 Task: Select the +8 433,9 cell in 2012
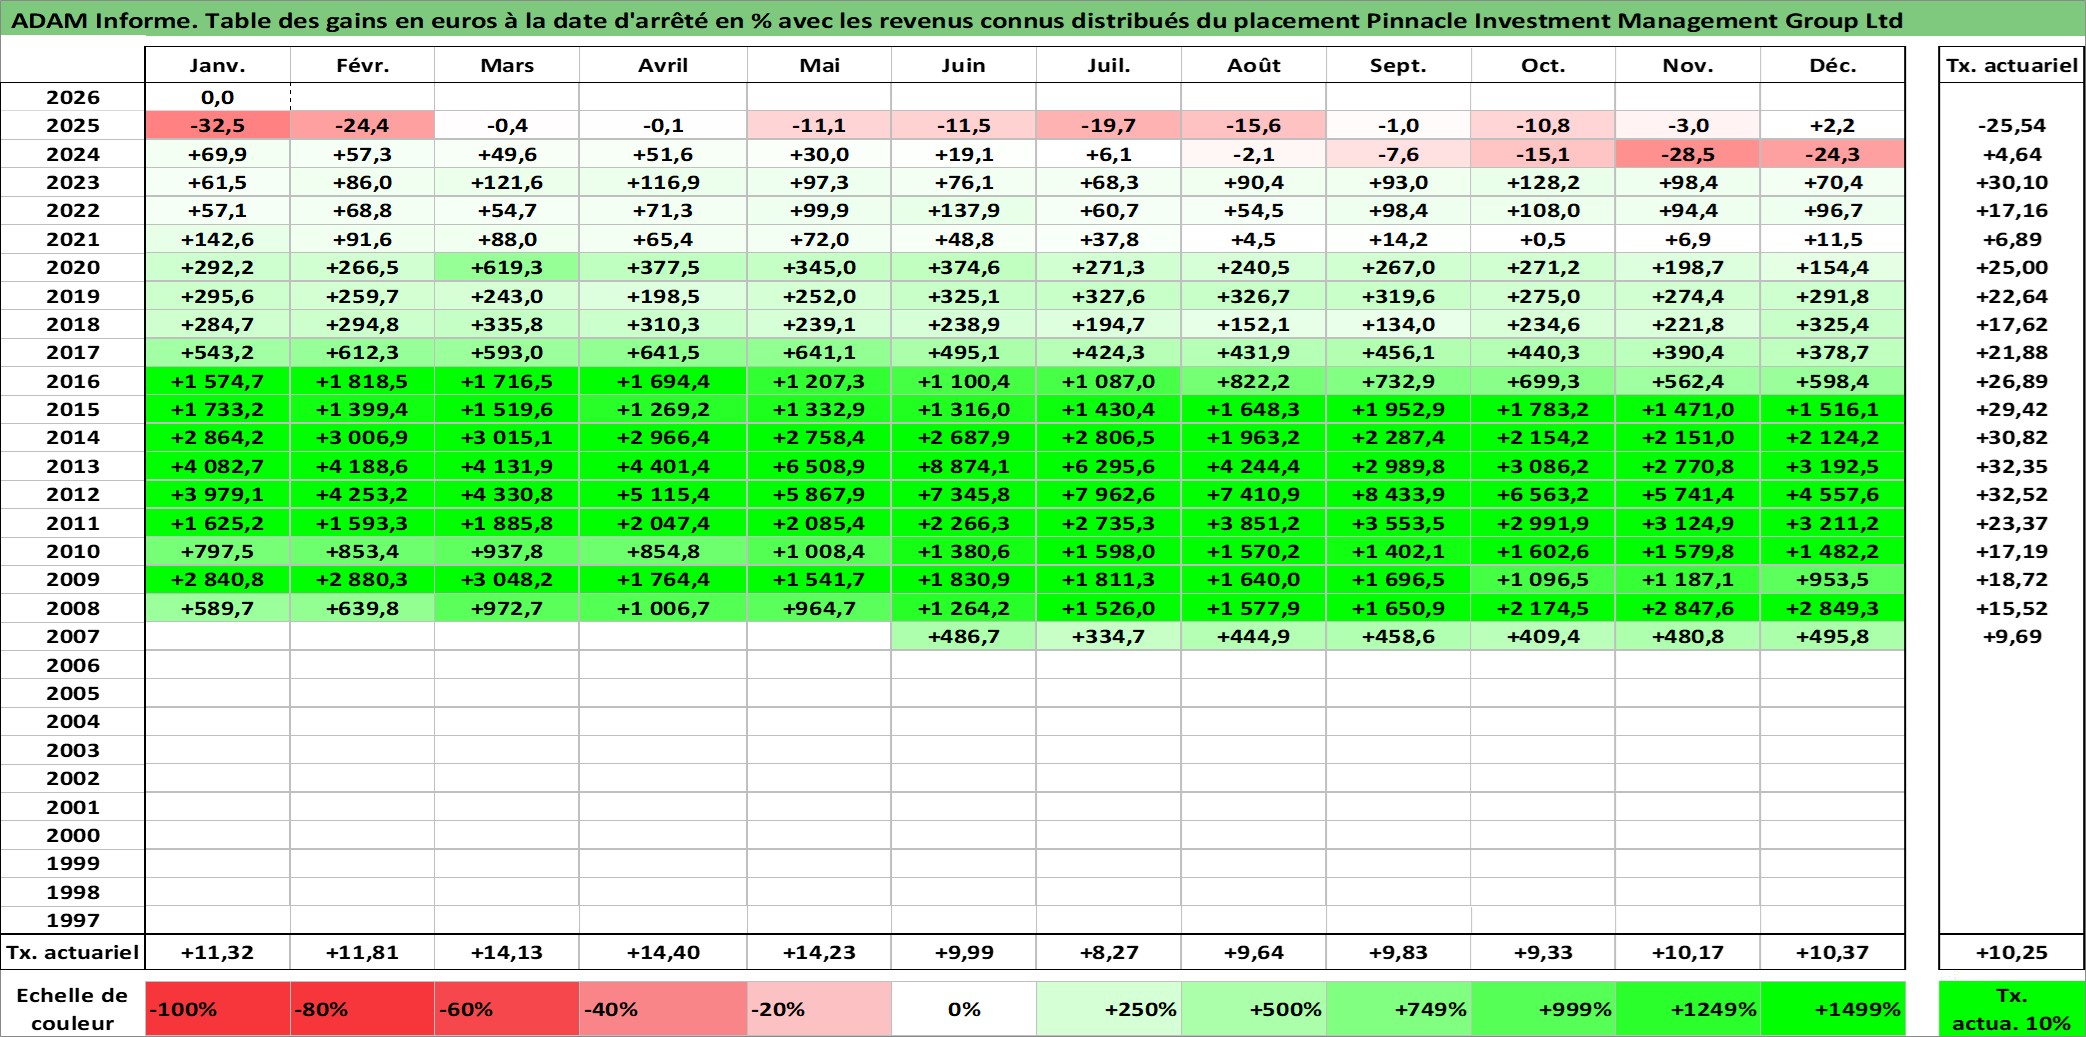tap(1398, 494)
